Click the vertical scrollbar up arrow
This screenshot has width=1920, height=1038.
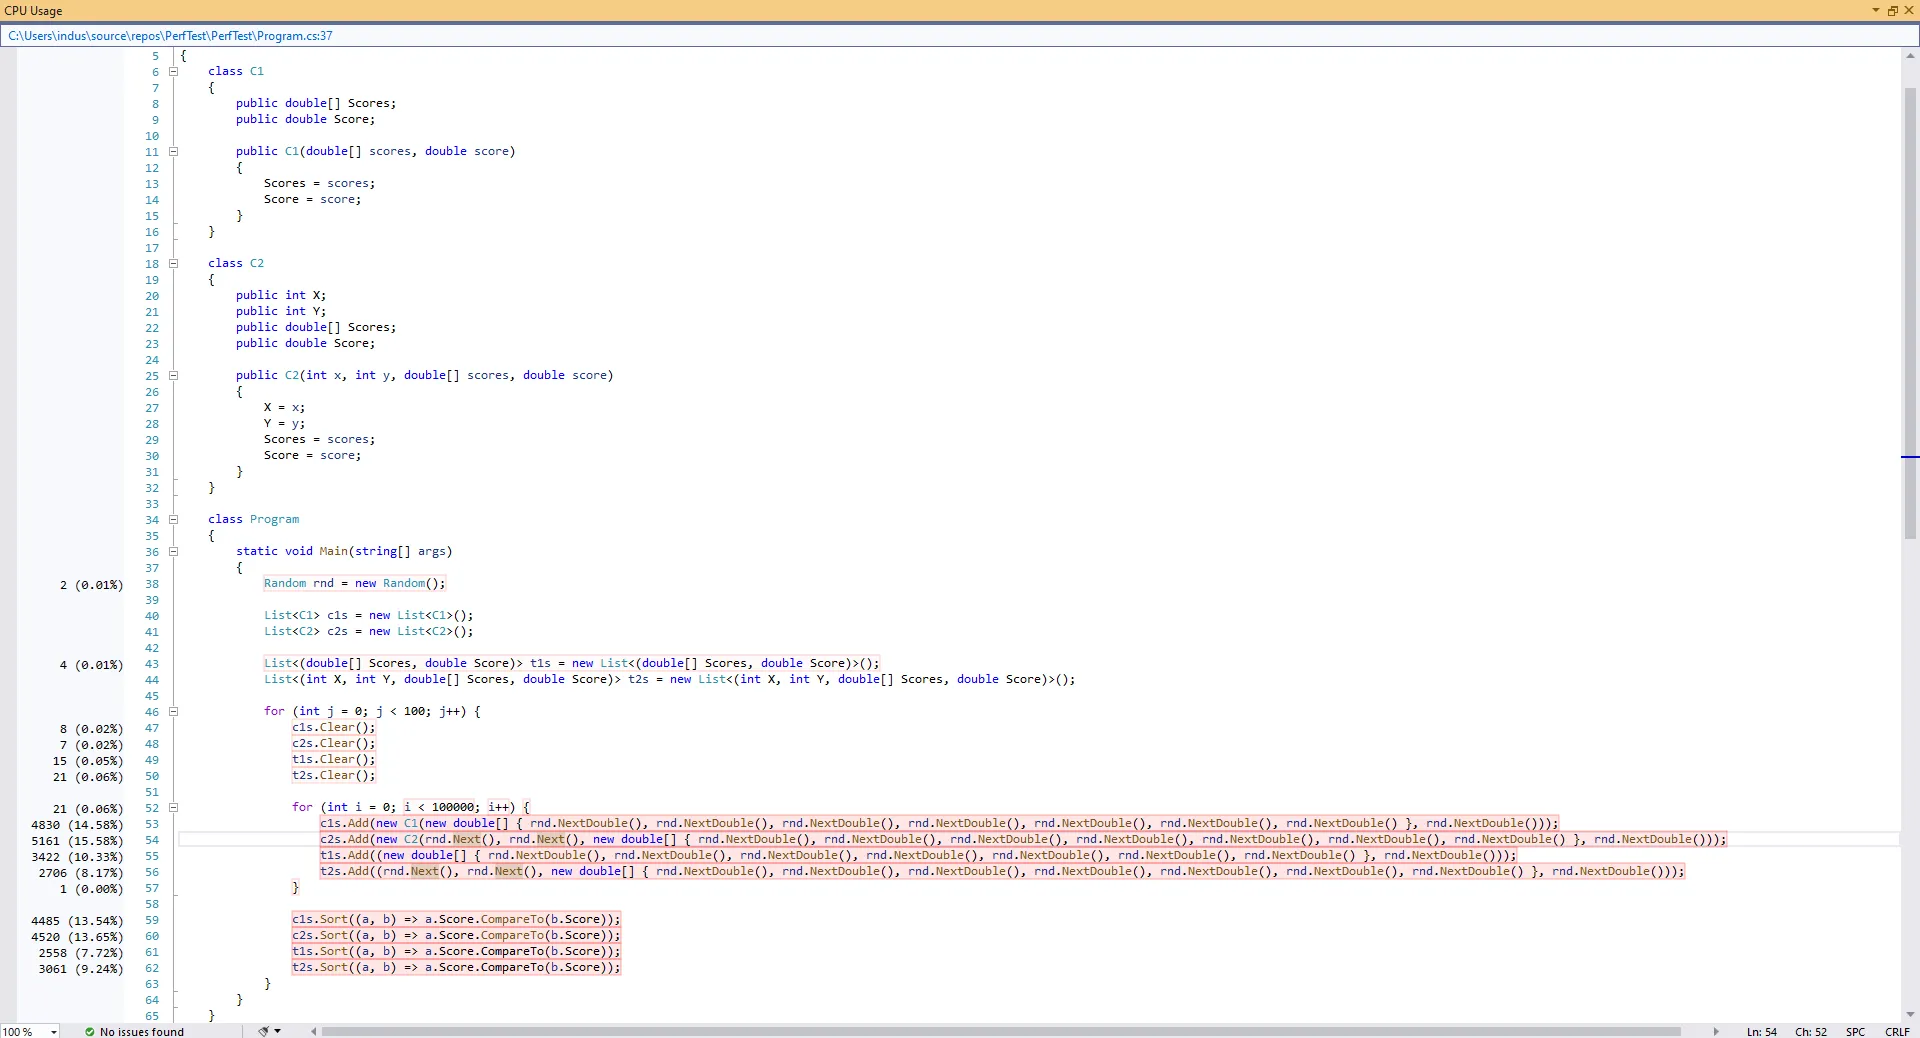coord(1910,56)
